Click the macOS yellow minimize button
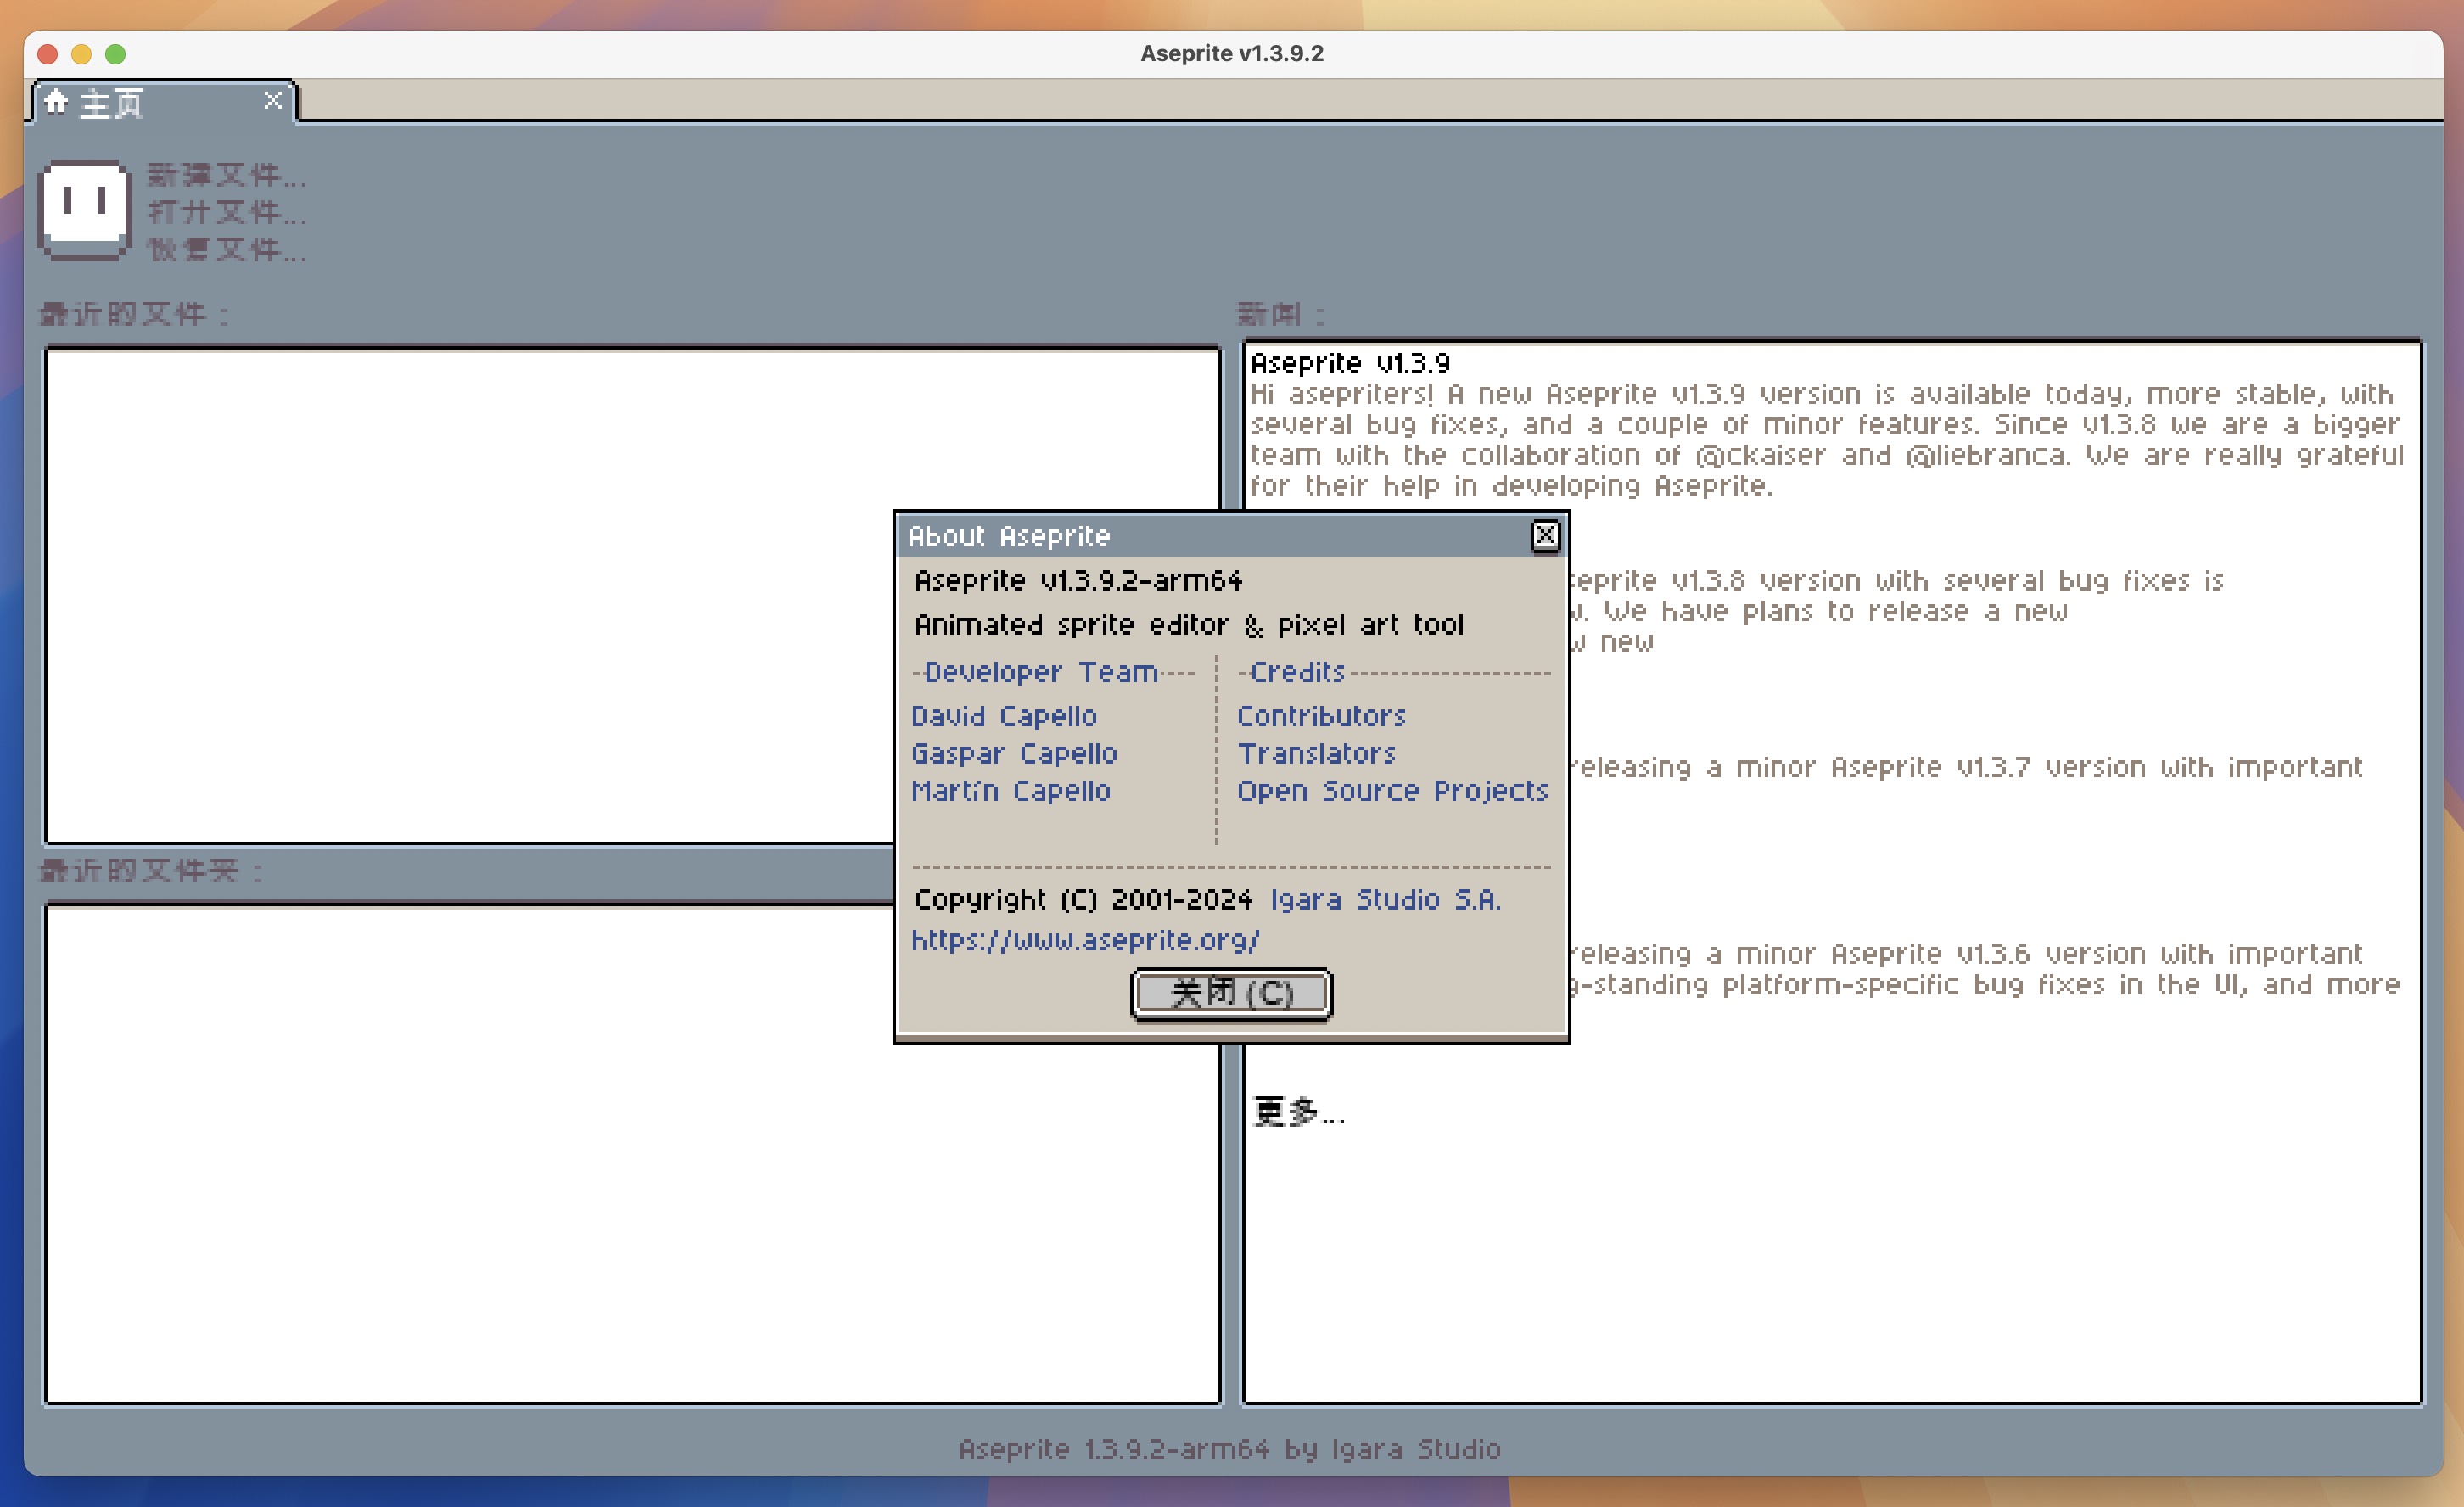The image size is (2464, 1507). (x=81, y=54)
